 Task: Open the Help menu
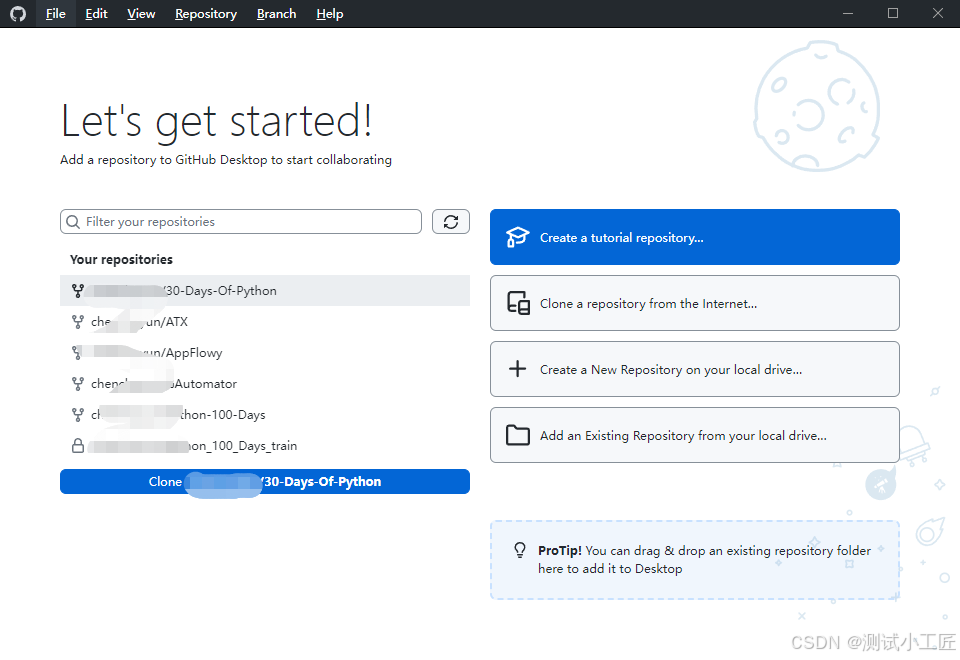click(x=329, y=13)
